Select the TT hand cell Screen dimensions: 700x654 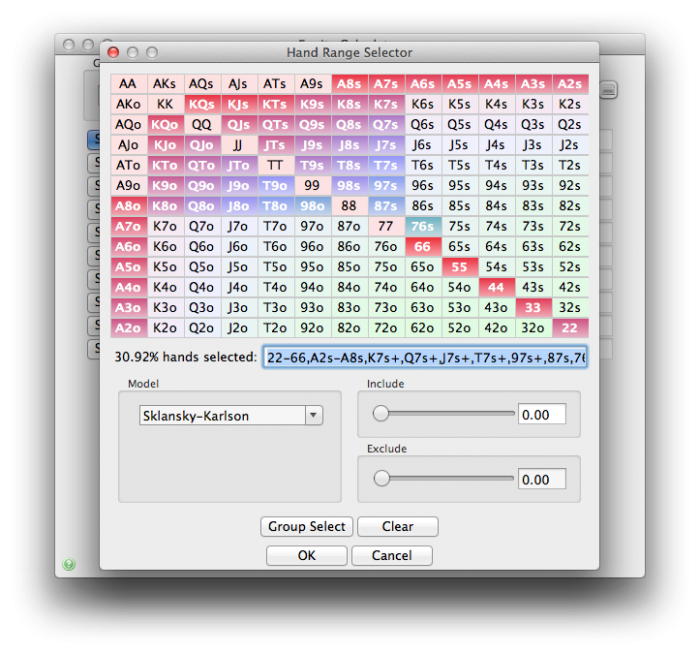click(x=276, y=165)
